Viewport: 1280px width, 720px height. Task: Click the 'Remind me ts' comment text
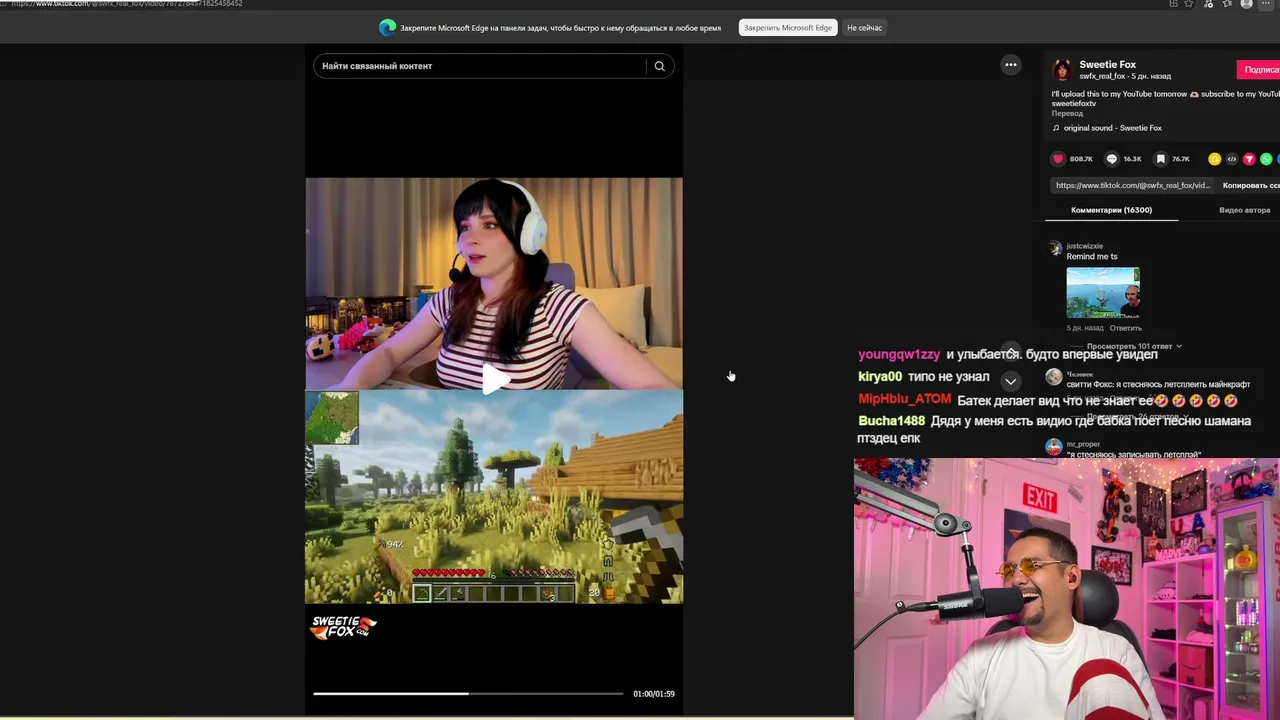(1092, 257)
